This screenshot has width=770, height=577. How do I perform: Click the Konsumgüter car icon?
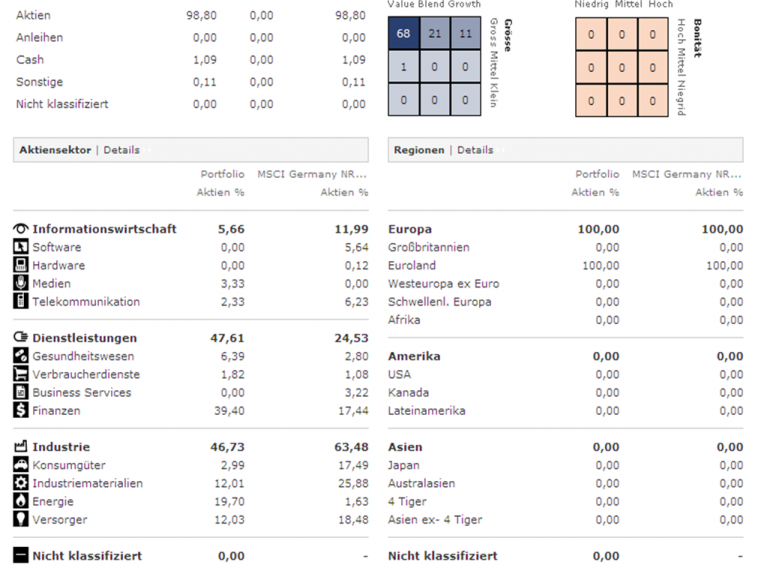pos(21,465)
